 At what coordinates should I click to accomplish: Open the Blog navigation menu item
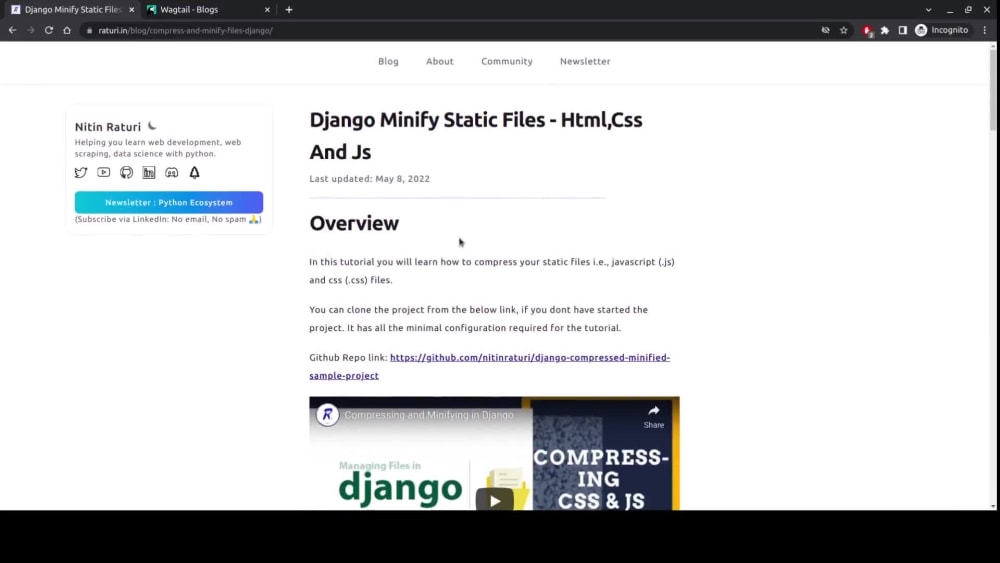[x=388, y=61]
